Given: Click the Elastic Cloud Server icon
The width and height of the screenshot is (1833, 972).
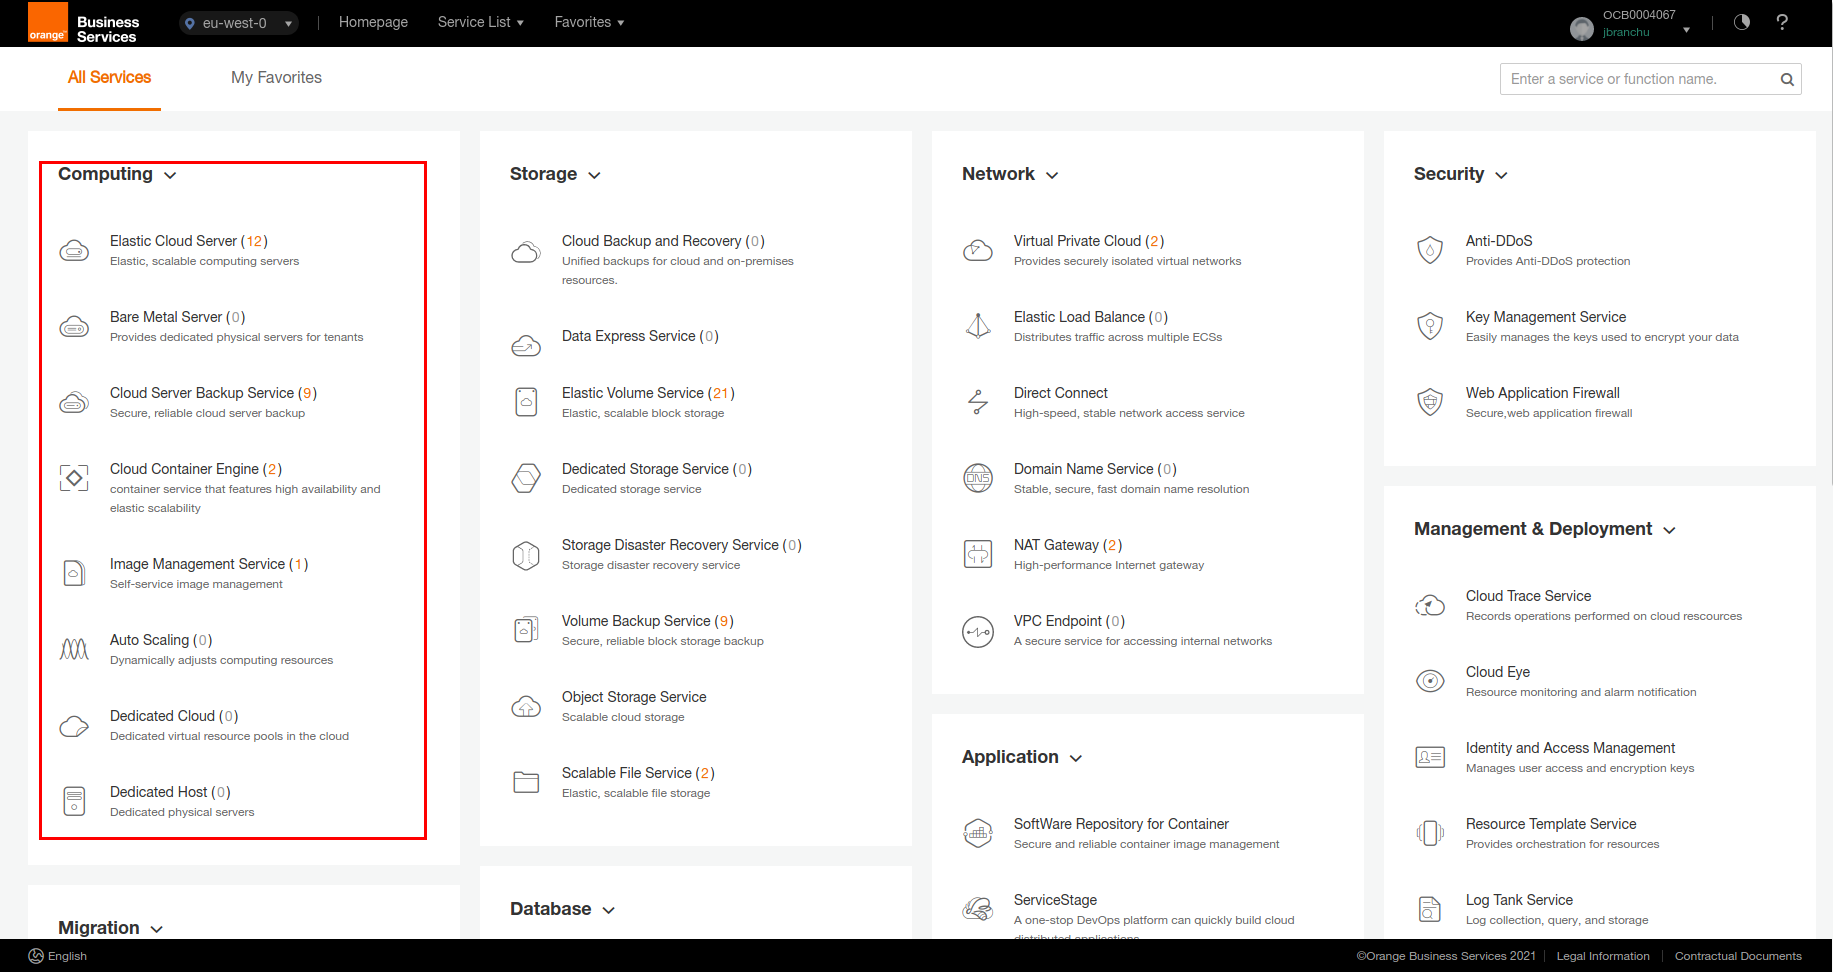Looking at the screenshot, I should (74, 250).
